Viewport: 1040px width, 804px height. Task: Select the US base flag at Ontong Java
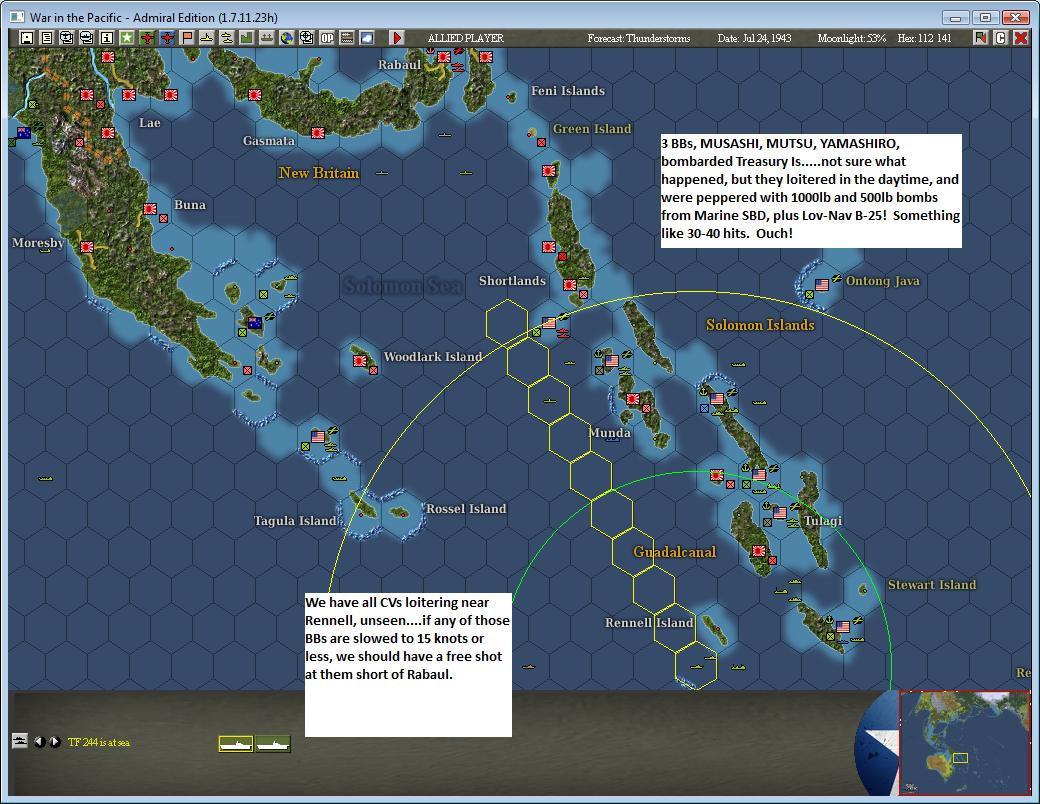coord(822,285)
